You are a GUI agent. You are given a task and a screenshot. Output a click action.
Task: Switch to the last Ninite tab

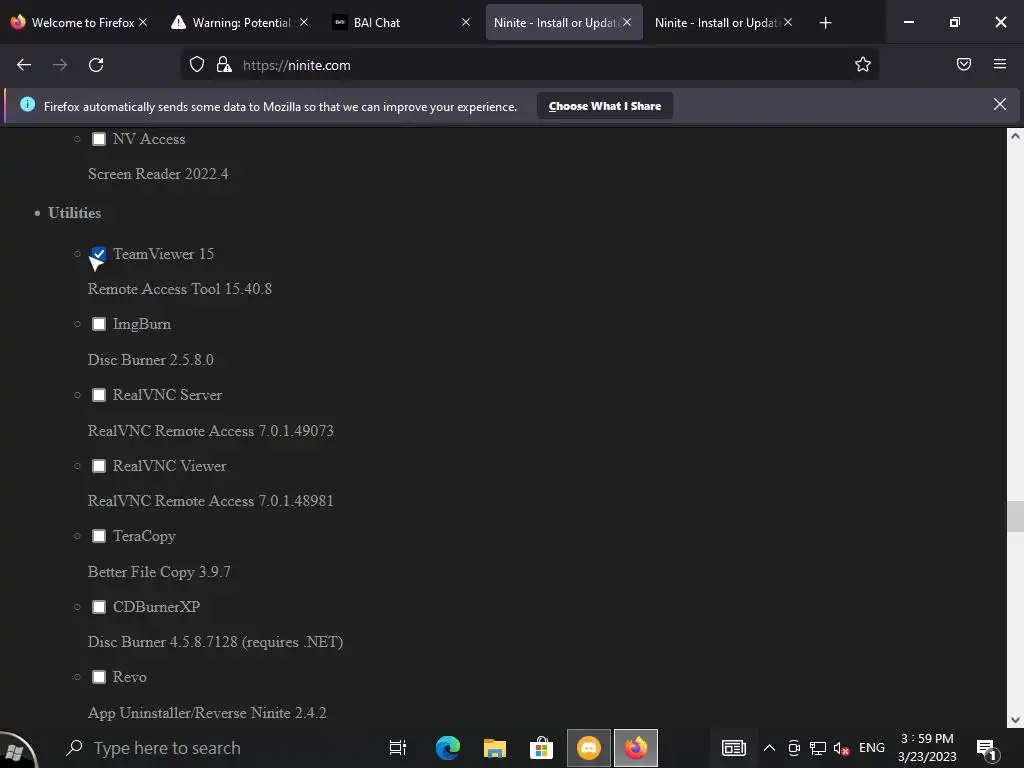pos(724,22)
